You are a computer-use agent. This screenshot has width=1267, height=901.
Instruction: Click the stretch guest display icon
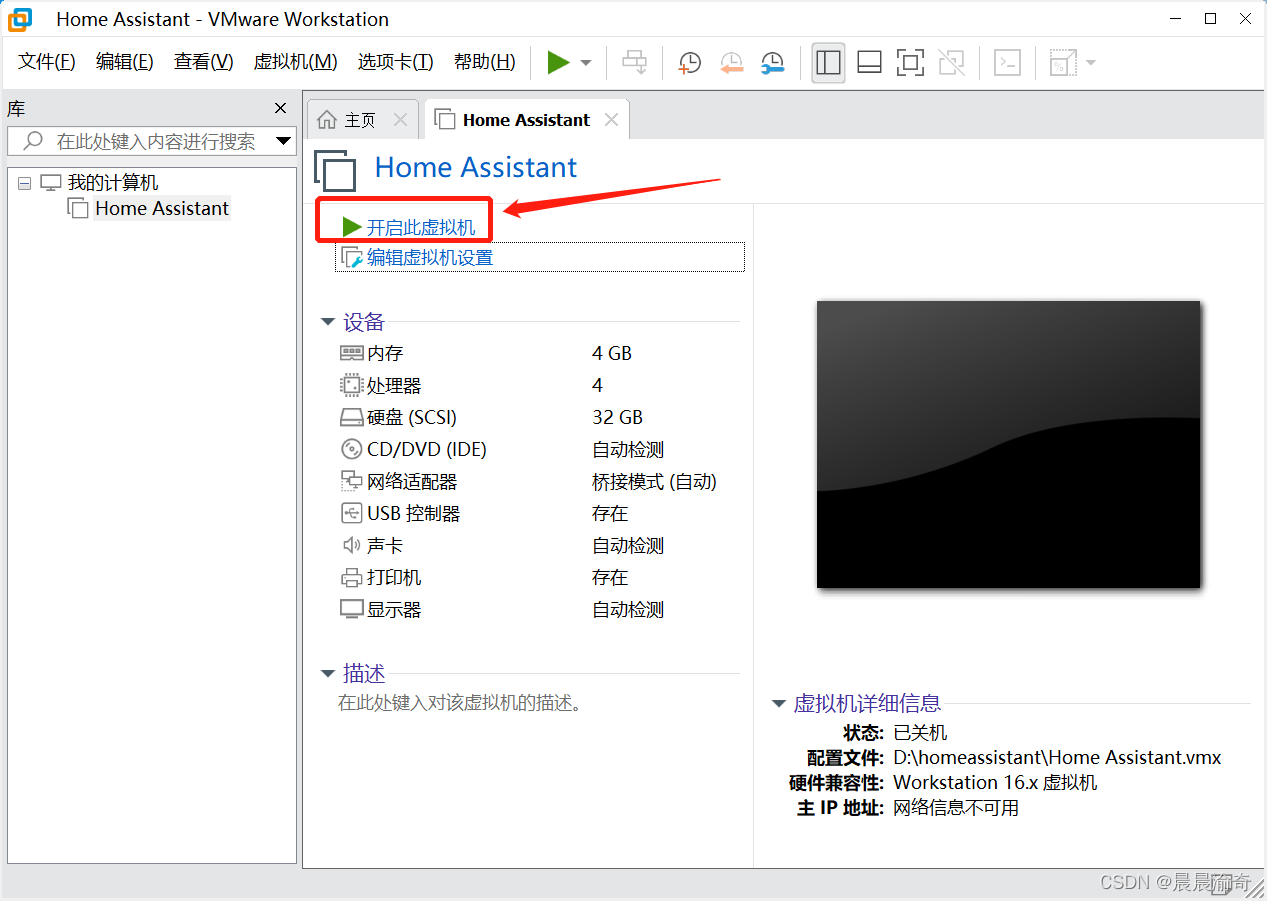point(1062,62)
